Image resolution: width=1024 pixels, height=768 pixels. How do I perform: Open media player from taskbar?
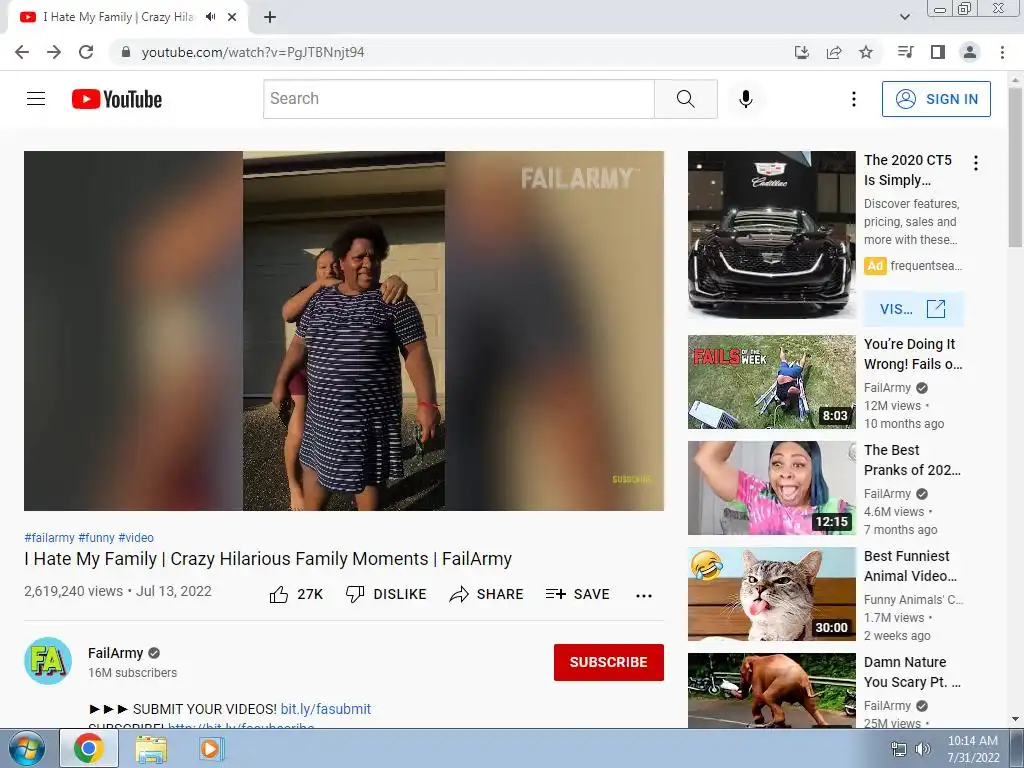210,748
